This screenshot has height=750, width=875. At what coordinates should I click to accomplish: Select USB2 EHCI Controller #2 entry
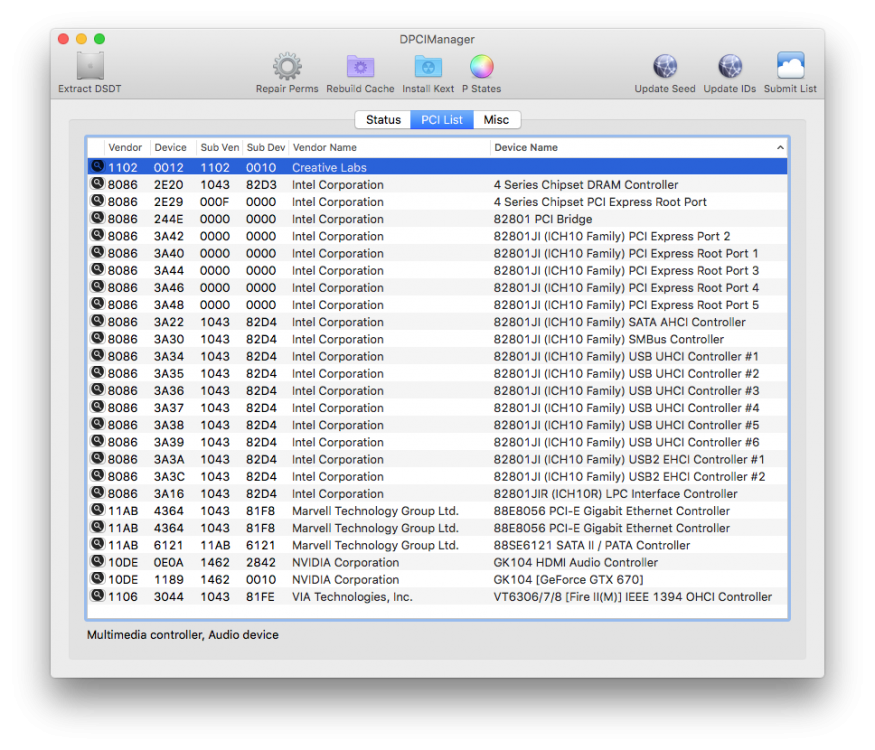(629, 477)
